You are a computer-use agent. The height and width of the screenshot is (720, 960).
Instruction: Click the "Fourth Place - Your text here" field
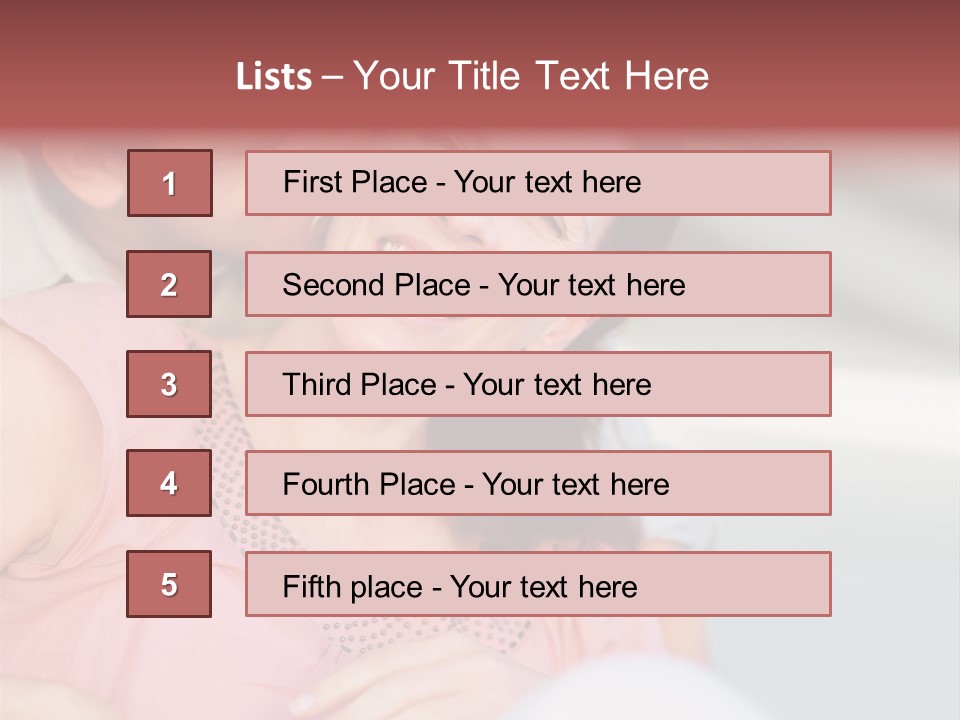[476, 485]
